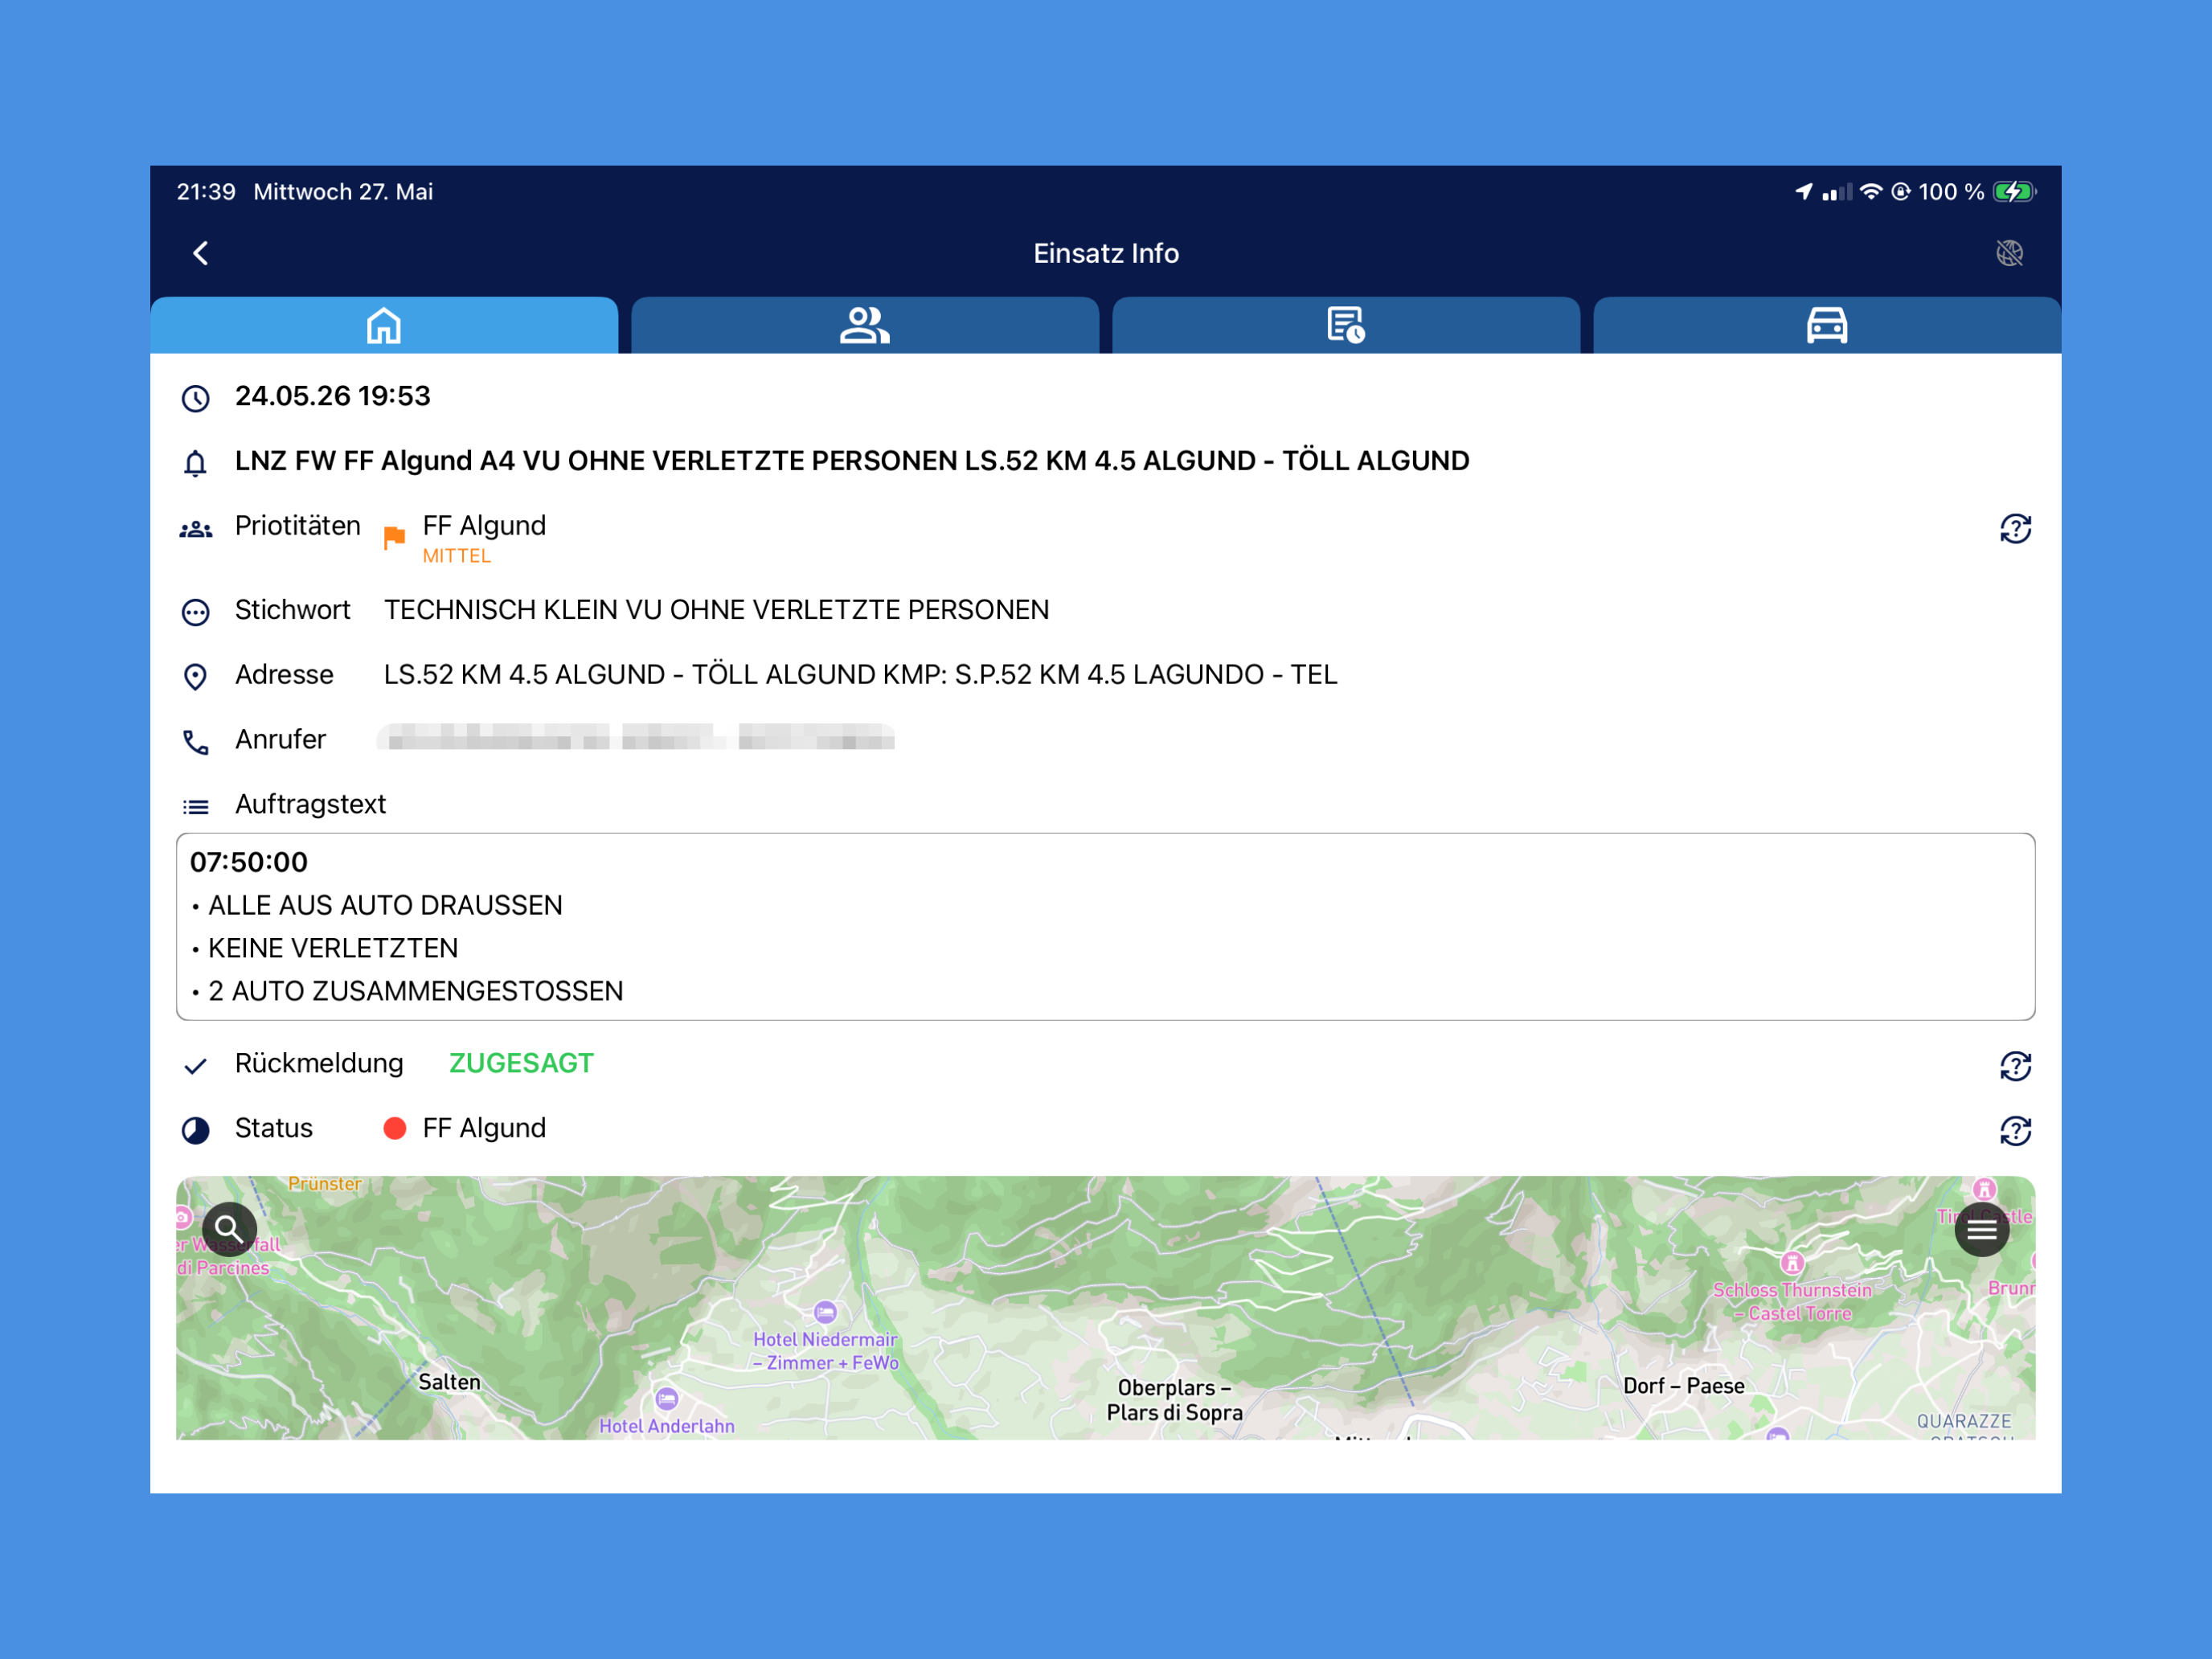
Task: Tap the Schloss Thurnstein map marker
Action: pos(1792,1263)
